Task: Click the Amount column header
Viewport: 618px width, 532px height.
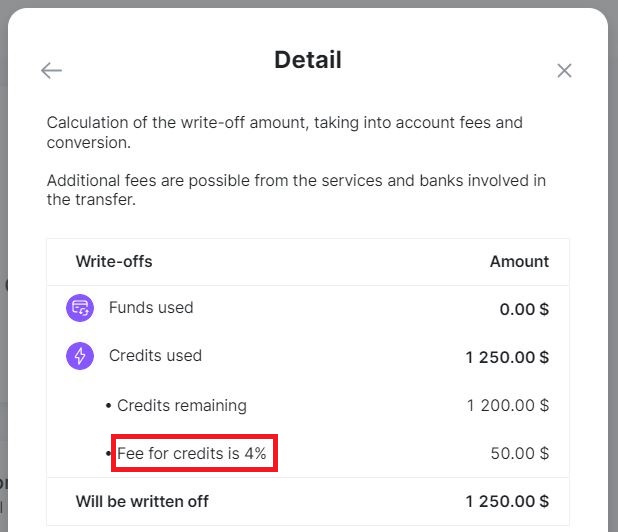Action: (x=519, y=262)
